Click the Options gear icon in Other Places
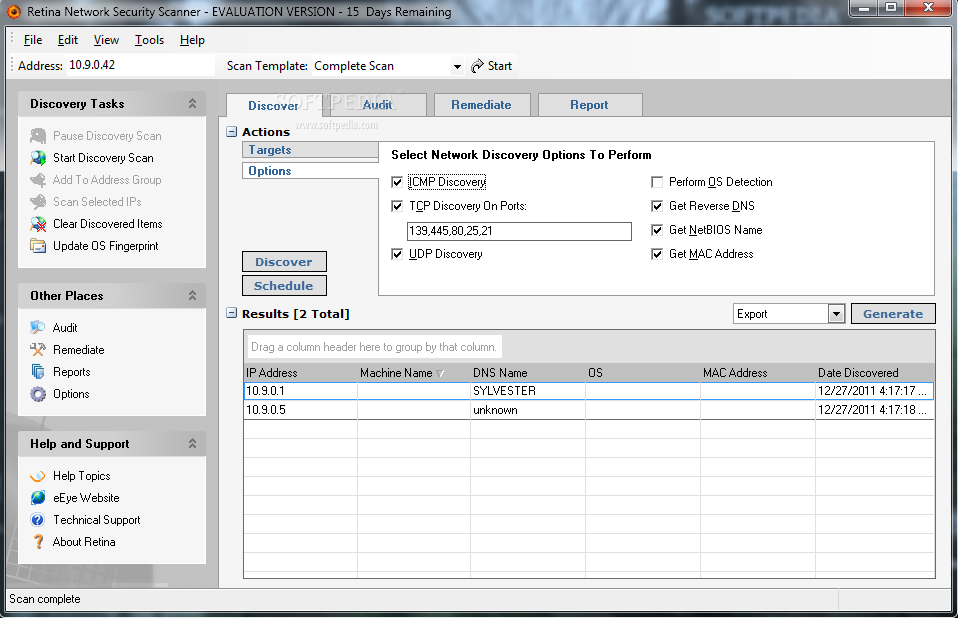 [38, 394]
